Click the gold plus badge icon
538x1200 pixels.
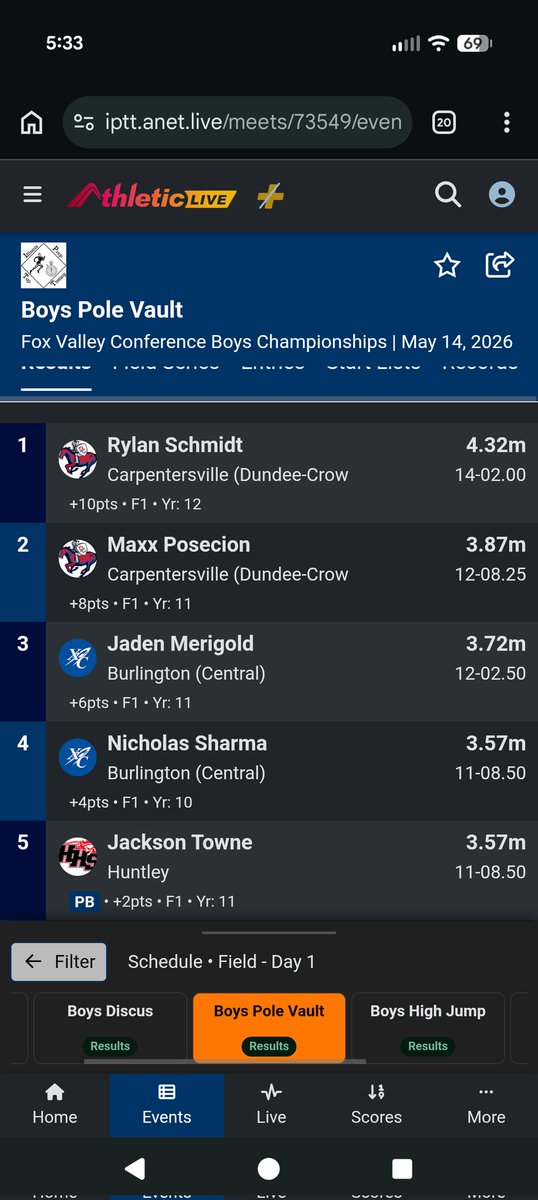coord(270,196)
